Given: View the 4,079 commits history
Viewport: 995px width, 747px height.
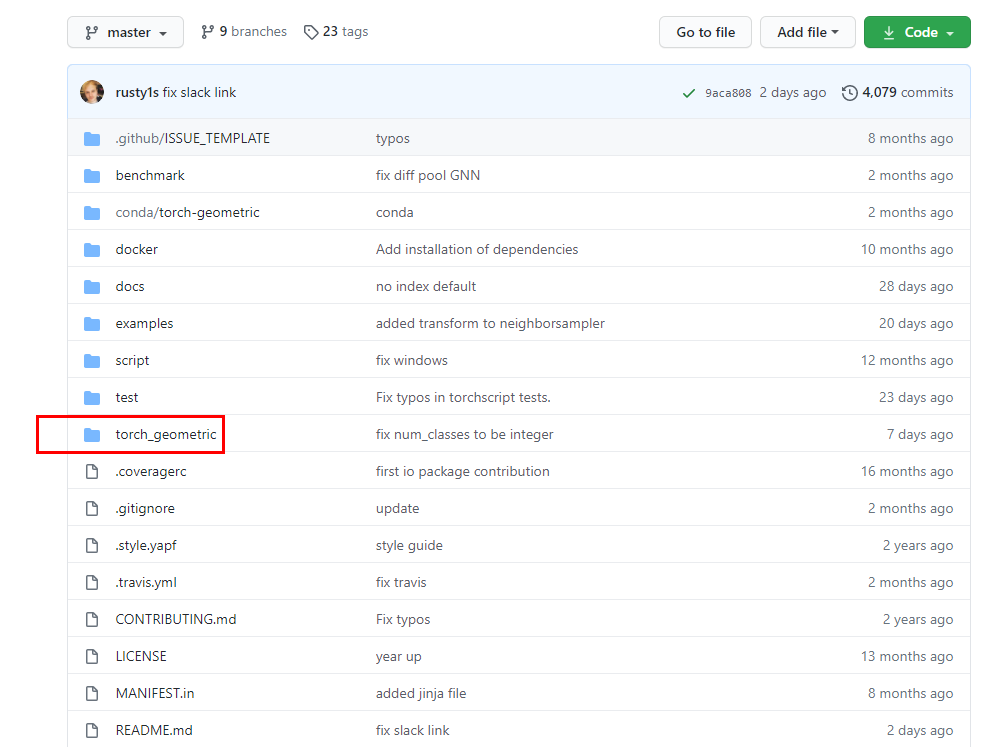Looking at the screenshot, I should pyautogui.click(x=897, y=93).
